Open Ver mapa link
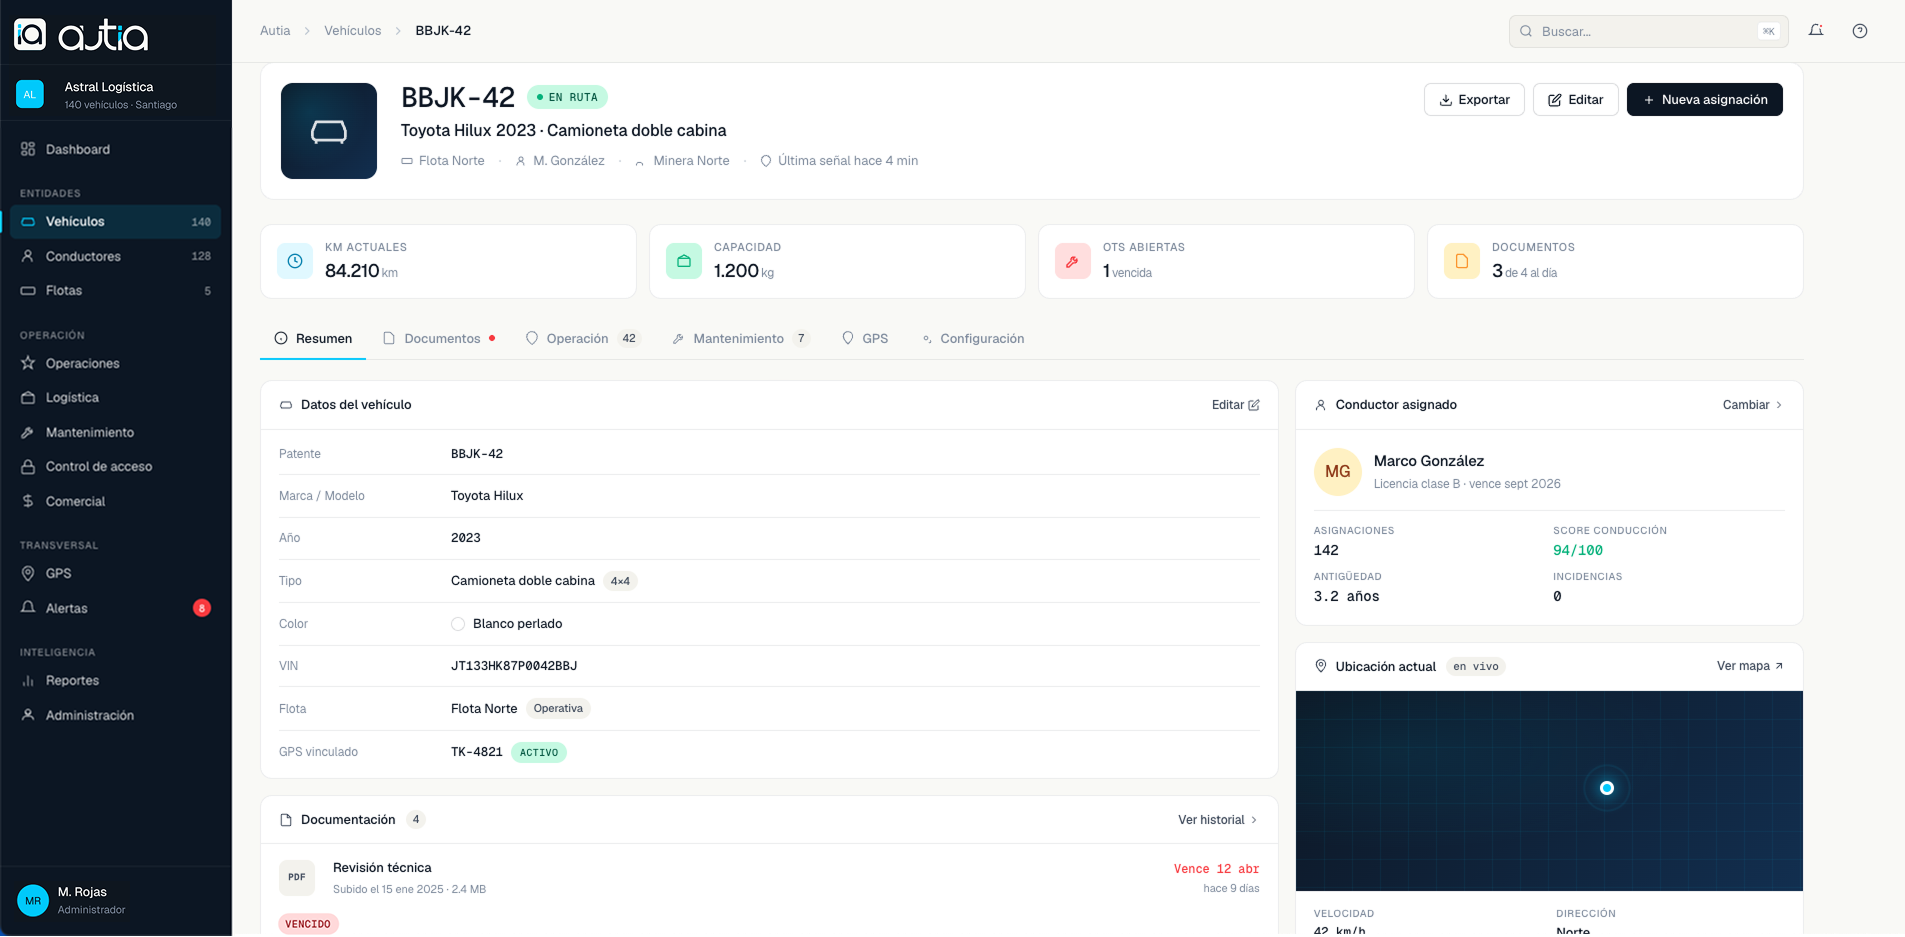 1750,666
